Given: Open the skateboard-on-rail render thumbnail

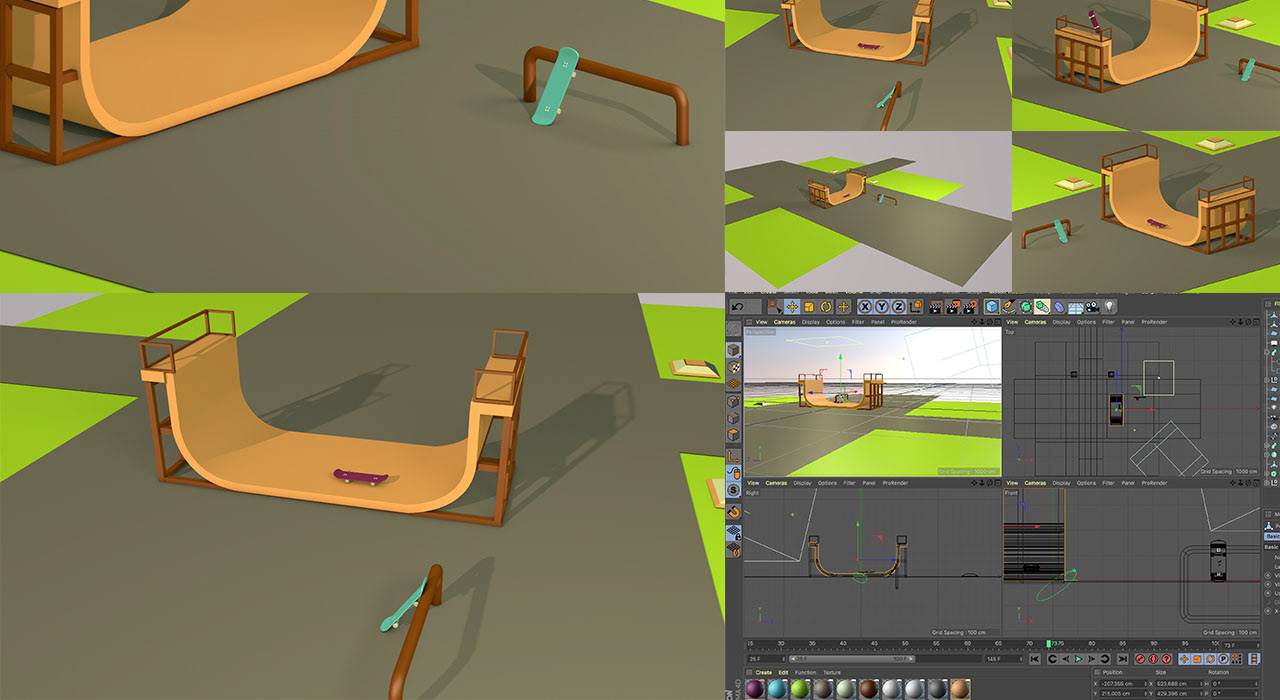Looking at the screenshot, I should pyautogui.click(x=362, y=146).
